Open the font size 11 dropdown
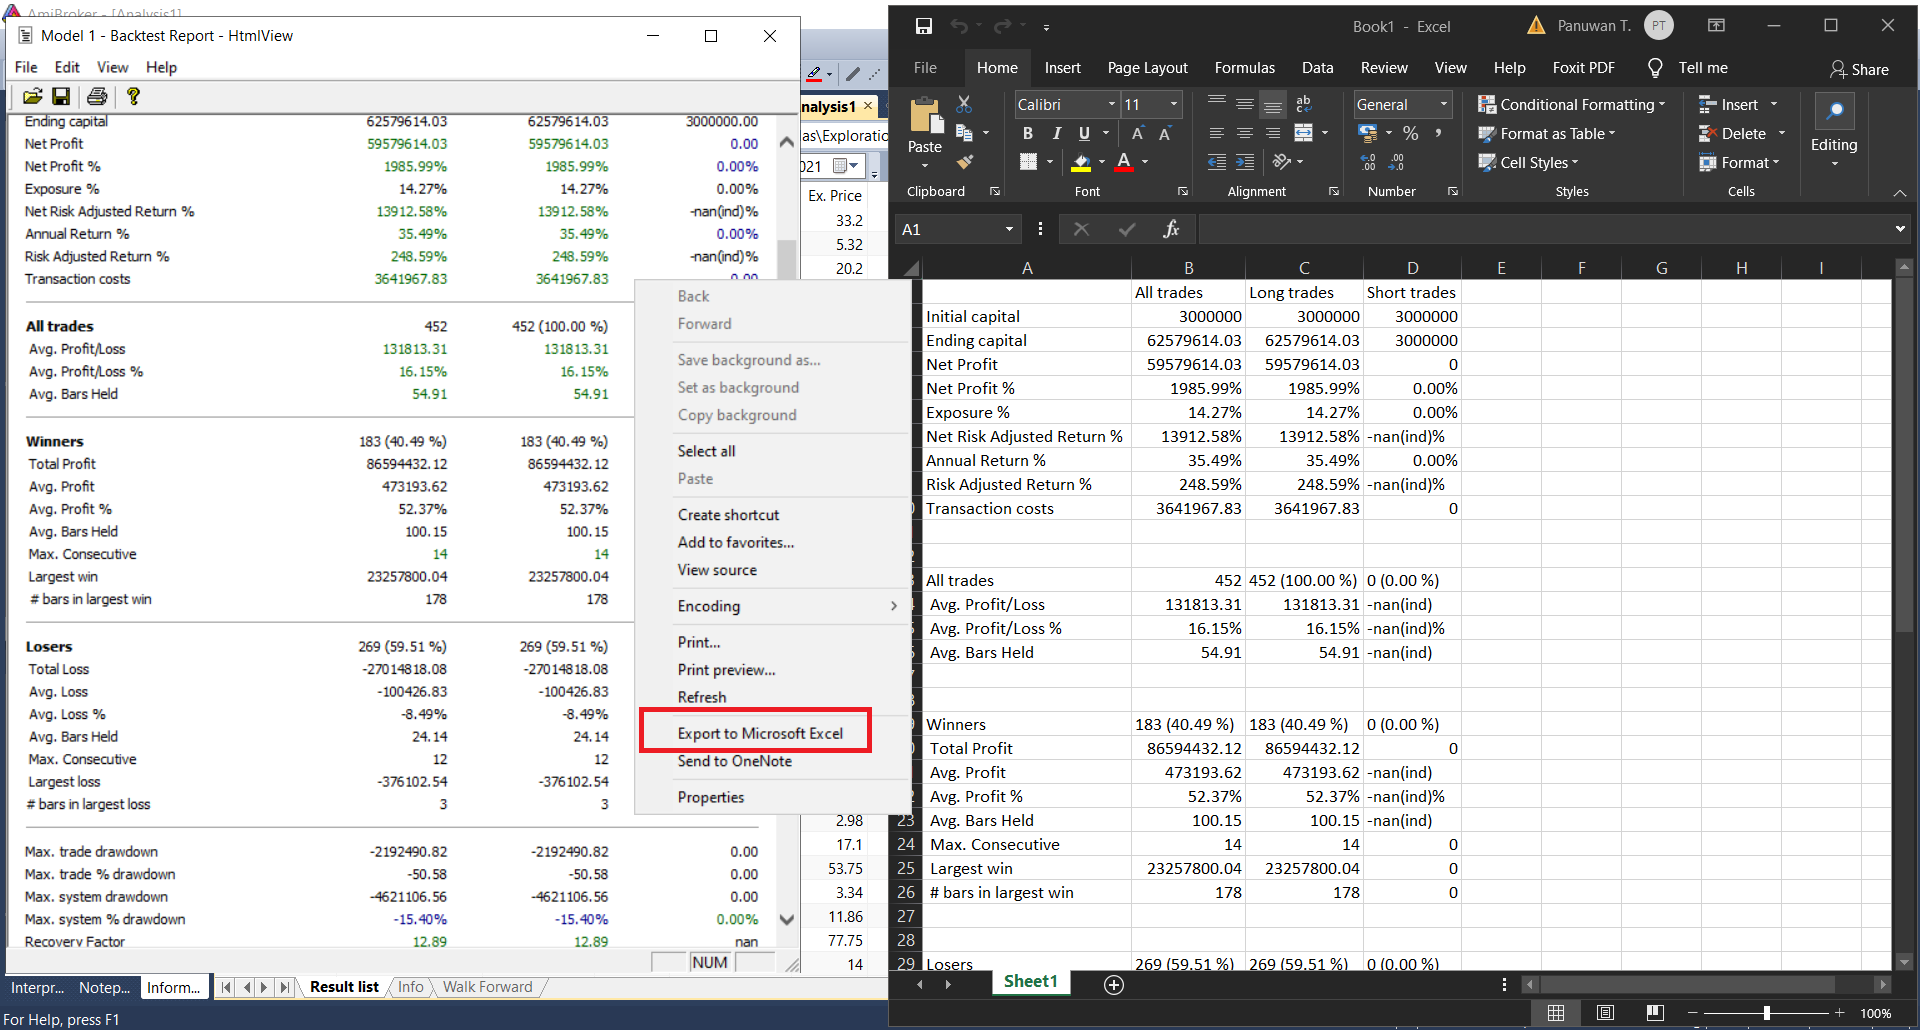Viewport: 1920px width, 1032px height. (1174, 104)
